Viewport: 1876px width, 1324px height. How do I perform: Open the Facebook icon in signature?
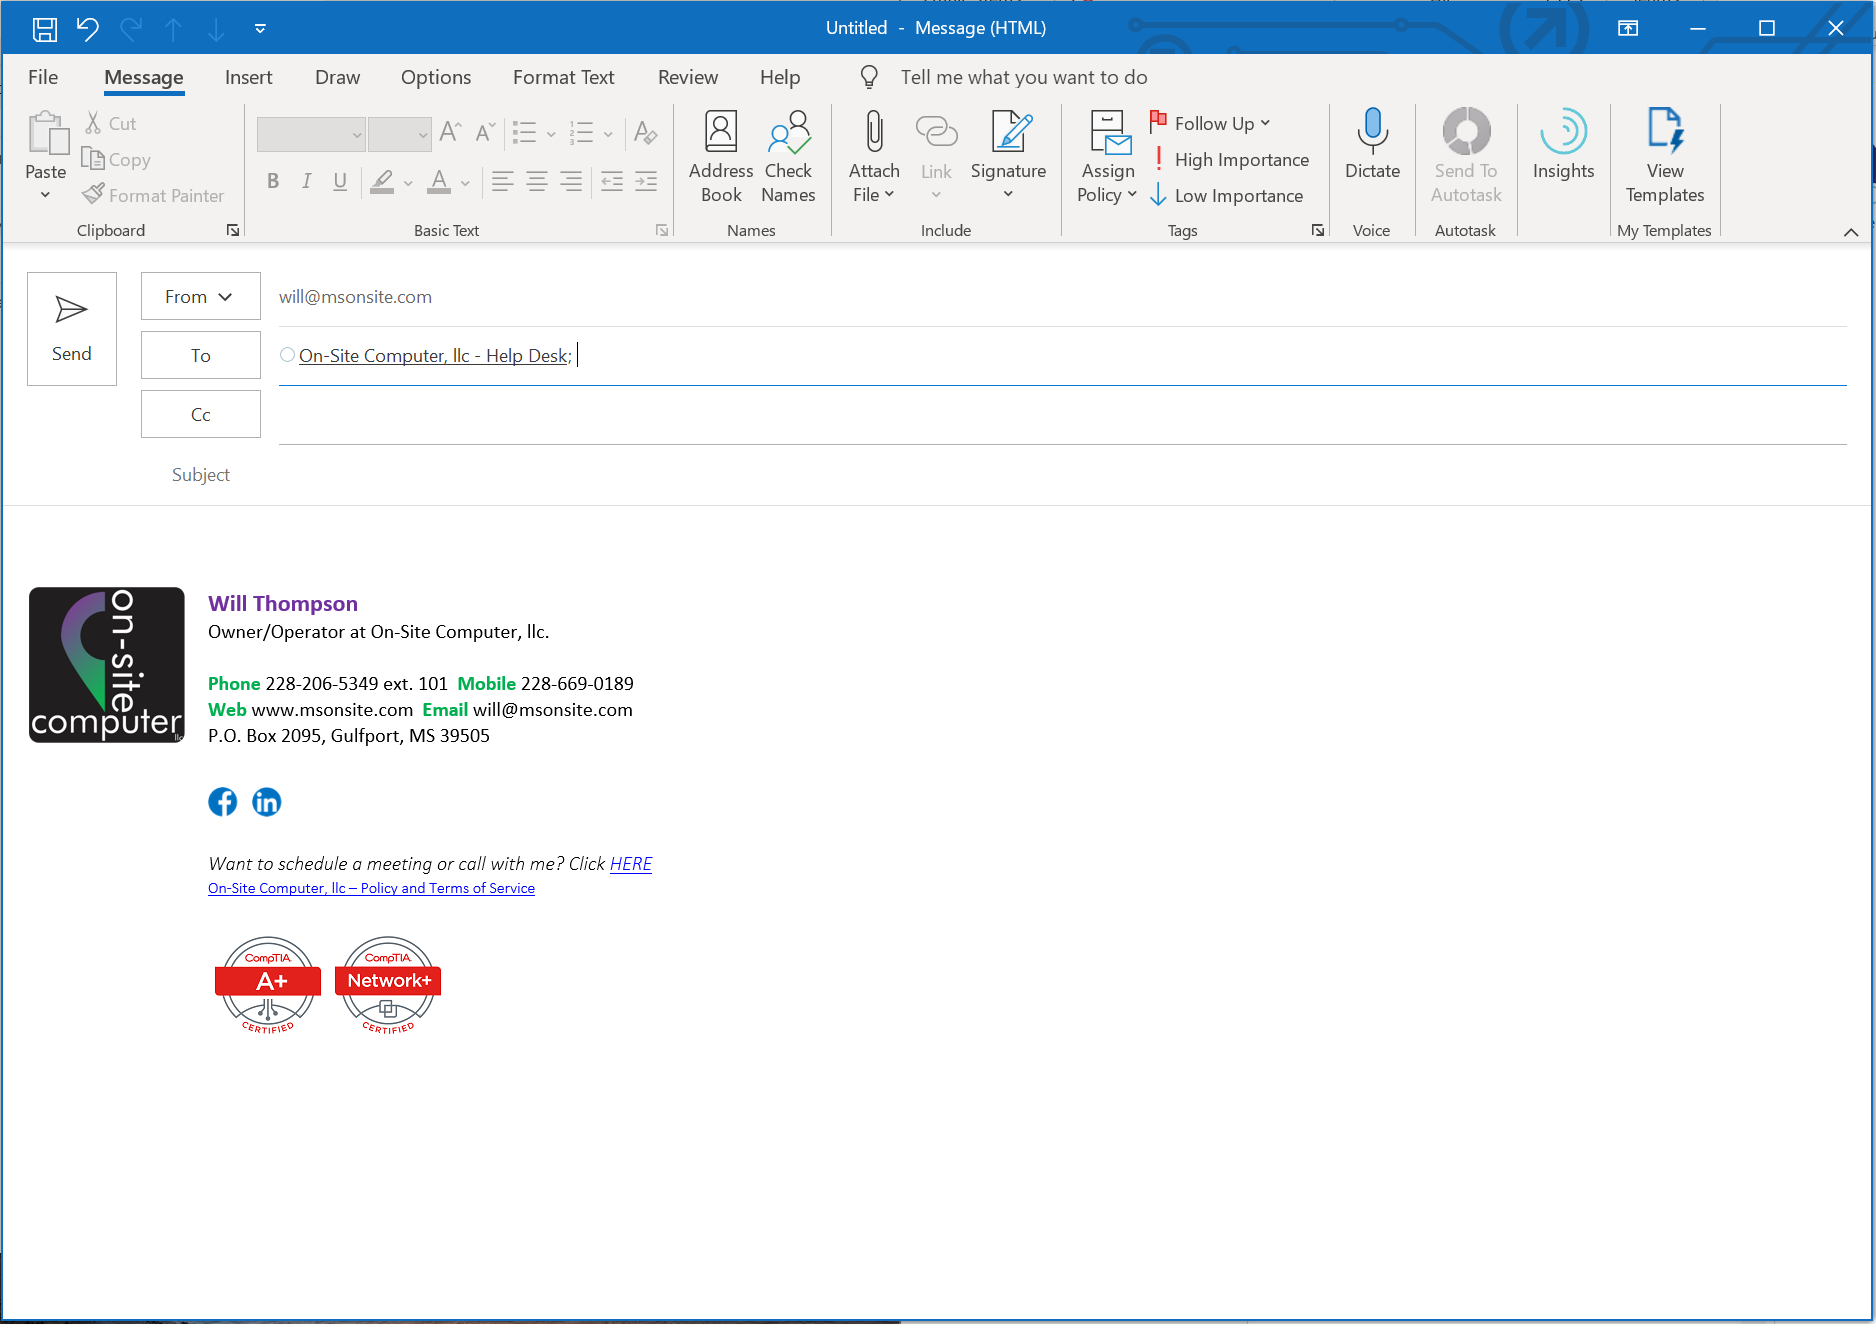point(223,802)
